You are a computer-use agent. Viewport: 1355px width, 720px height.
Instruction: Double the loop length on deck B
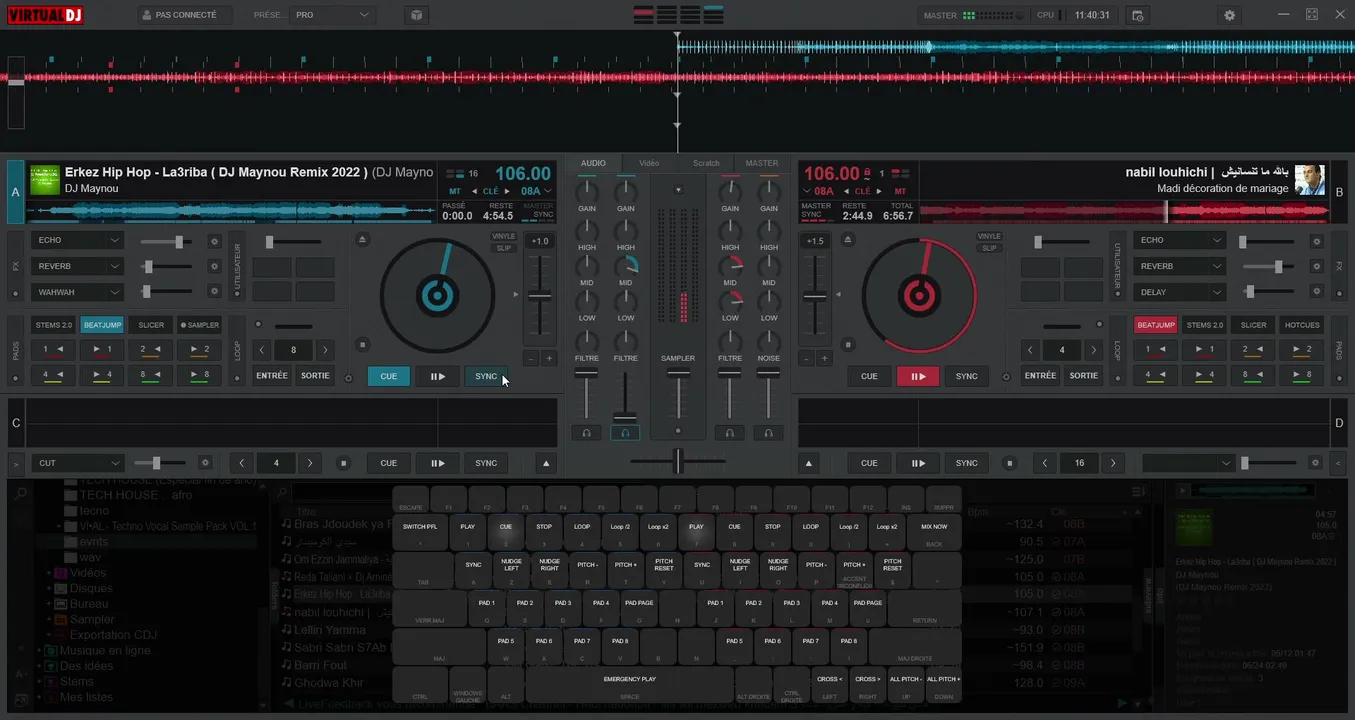[x=1094, y=350]
